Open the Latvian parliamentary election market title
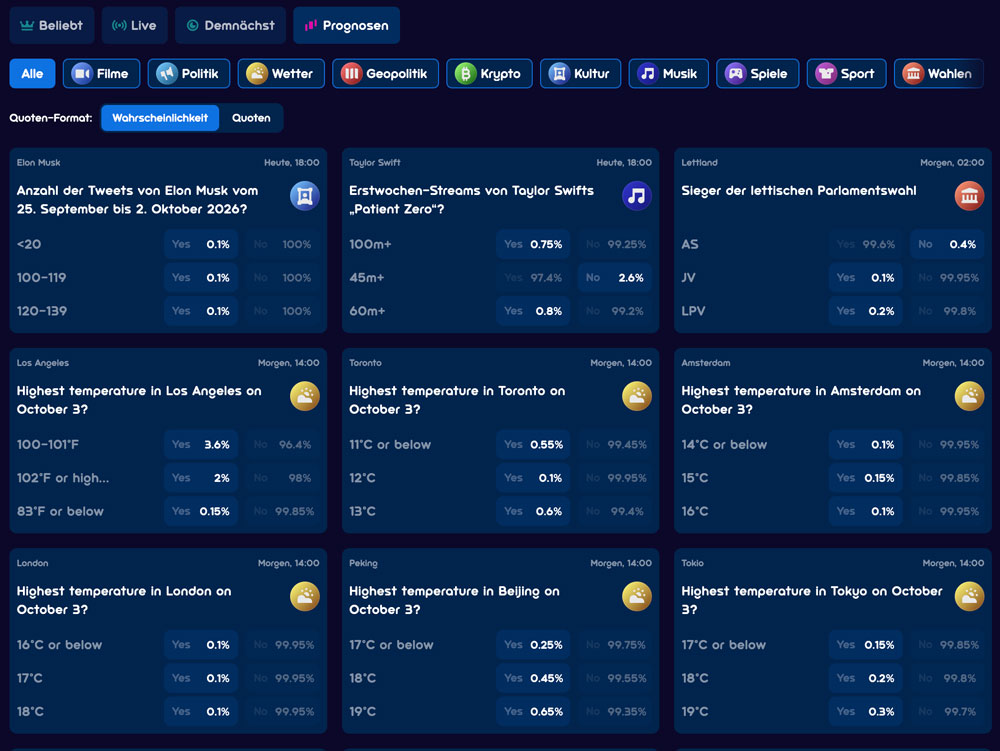The image size is (1000, 751). coord(798,191)
